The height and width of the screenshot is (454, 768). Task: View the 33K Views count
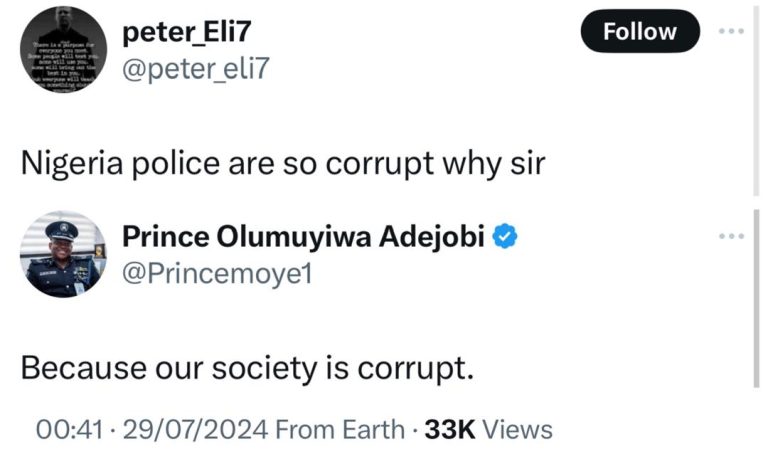point(488,430)
